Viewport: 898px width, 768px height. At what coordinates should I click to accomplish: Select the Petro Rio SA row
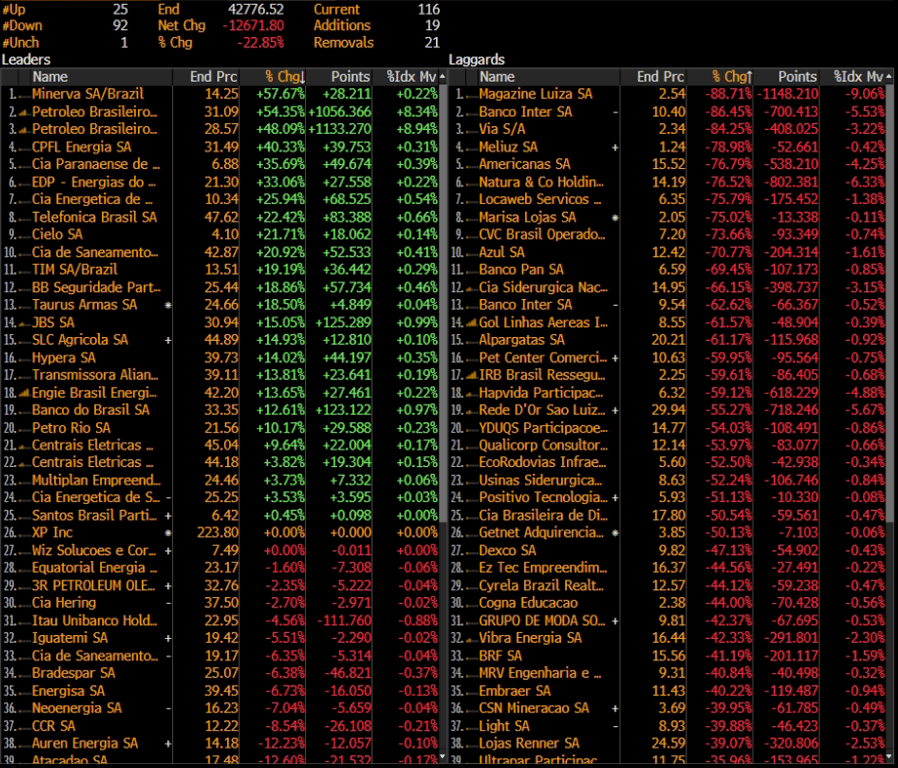(x=220, y=428)
